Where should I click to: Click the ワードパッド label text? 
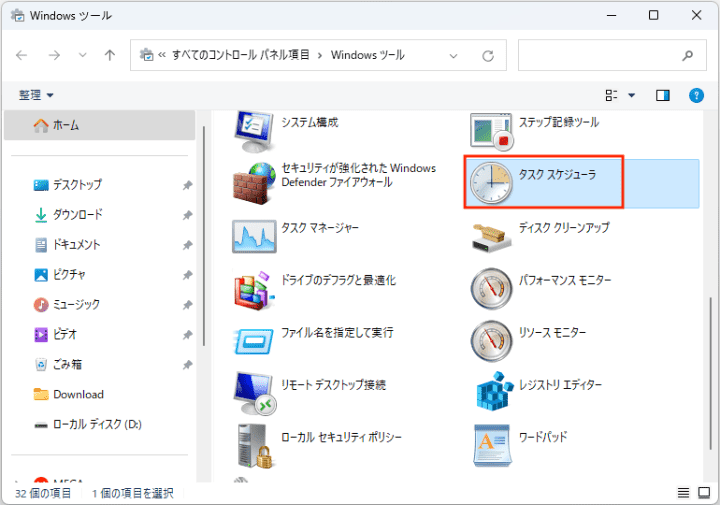(x=543, y=437)
